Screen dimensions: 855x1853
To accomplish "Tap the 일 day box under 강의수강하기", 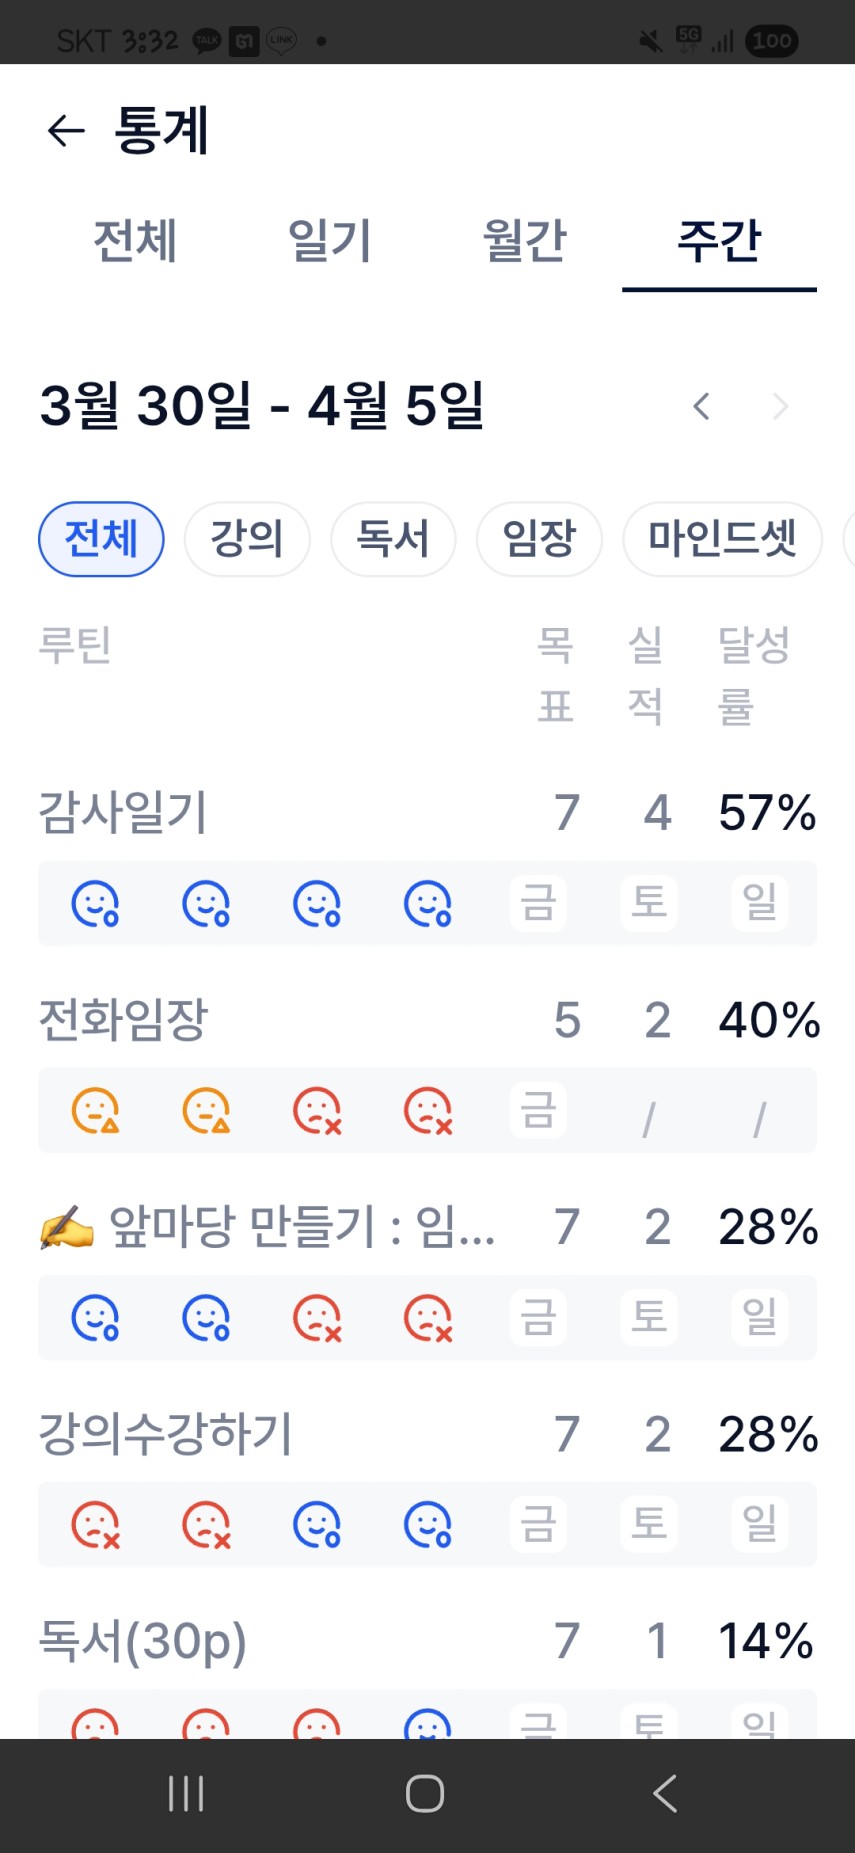I will tap(760, 1524).
